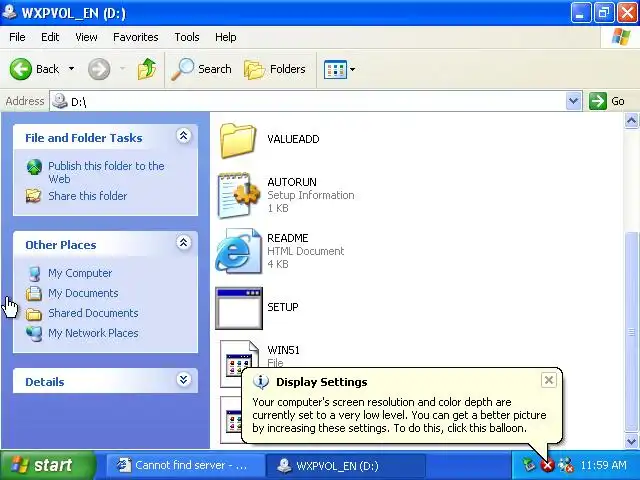The image size is (640, 480).
Task: Click the network connection tray icon
Action: [566, 465]
